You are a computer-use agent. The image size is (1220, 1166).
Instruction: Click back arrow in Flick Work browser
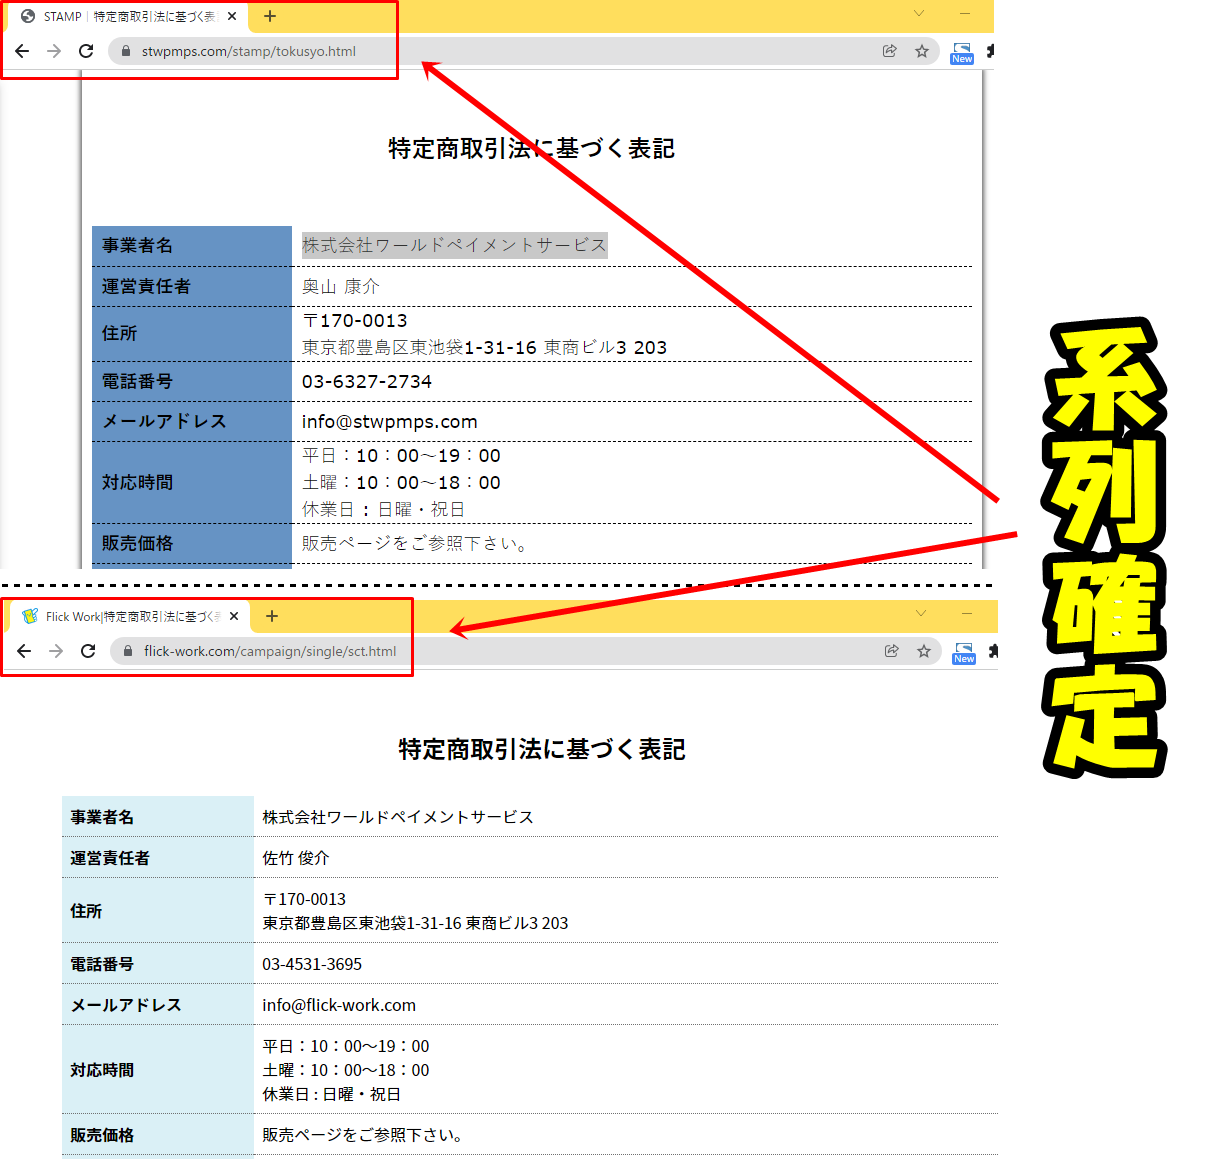point(24,651)
